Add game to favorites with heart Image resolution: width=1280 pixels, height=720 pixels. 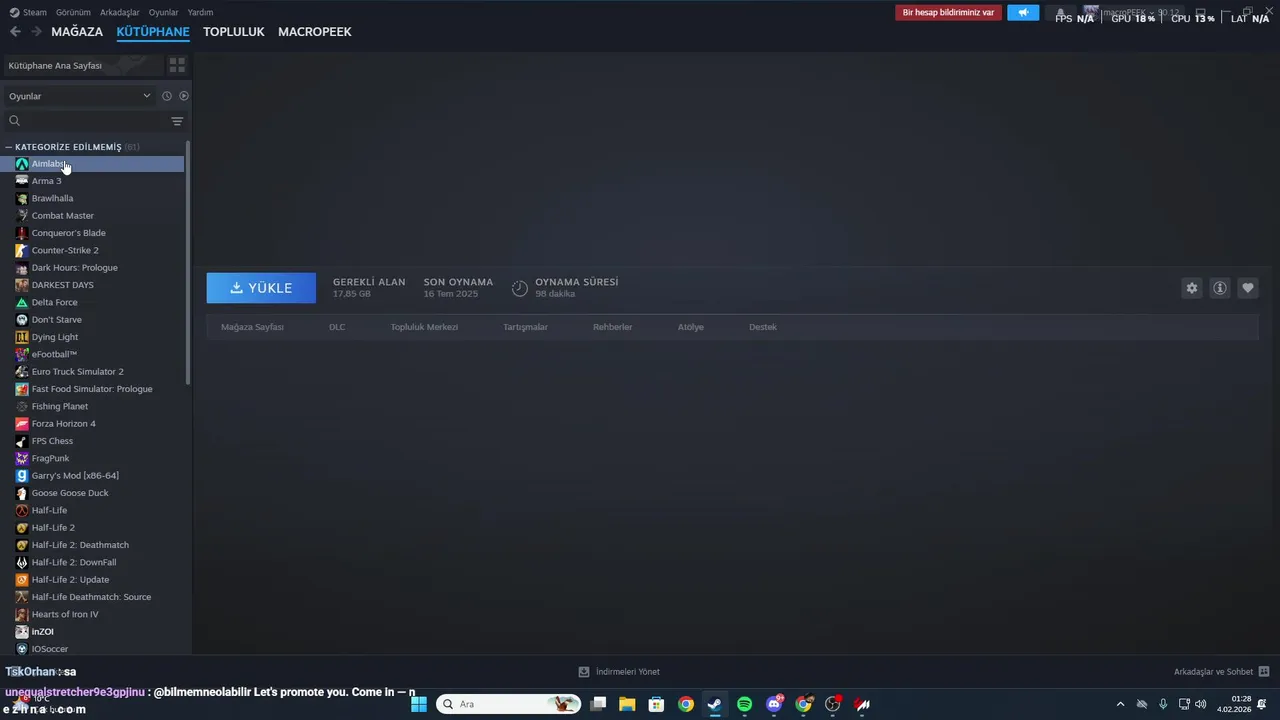pyautogui.click(x=1248, y=288)
